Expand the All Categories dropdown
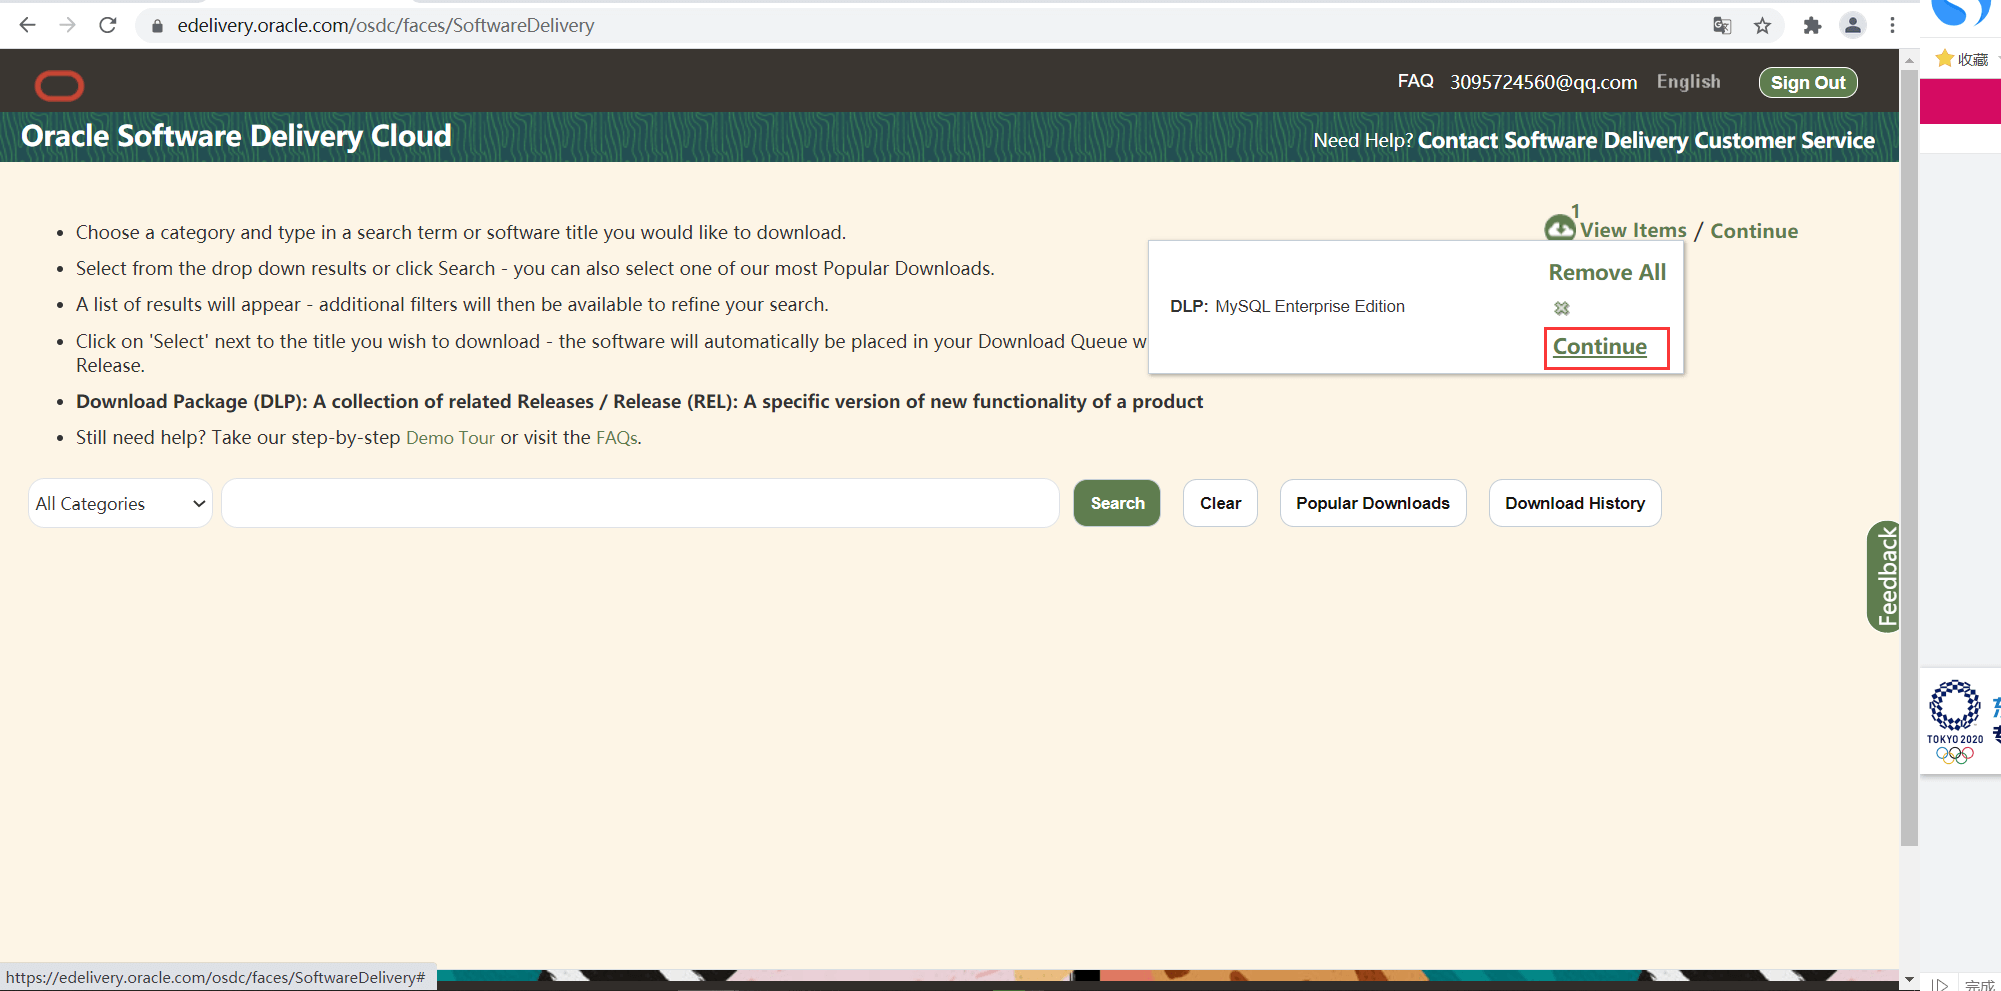Screen dimensions: 2001x991 click(x=120, y=503)
